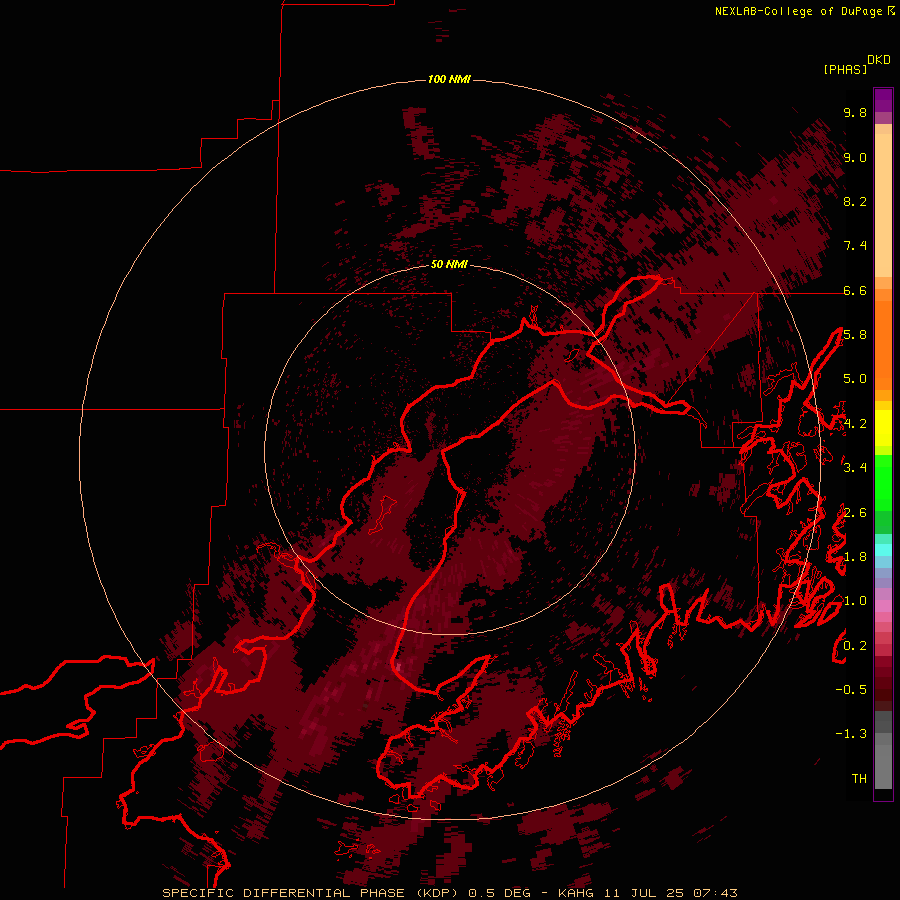This screenshot has height=900, width=900.
Task: Pick the cyan band on KDP color bar
Action: click(x=883, y=550)
